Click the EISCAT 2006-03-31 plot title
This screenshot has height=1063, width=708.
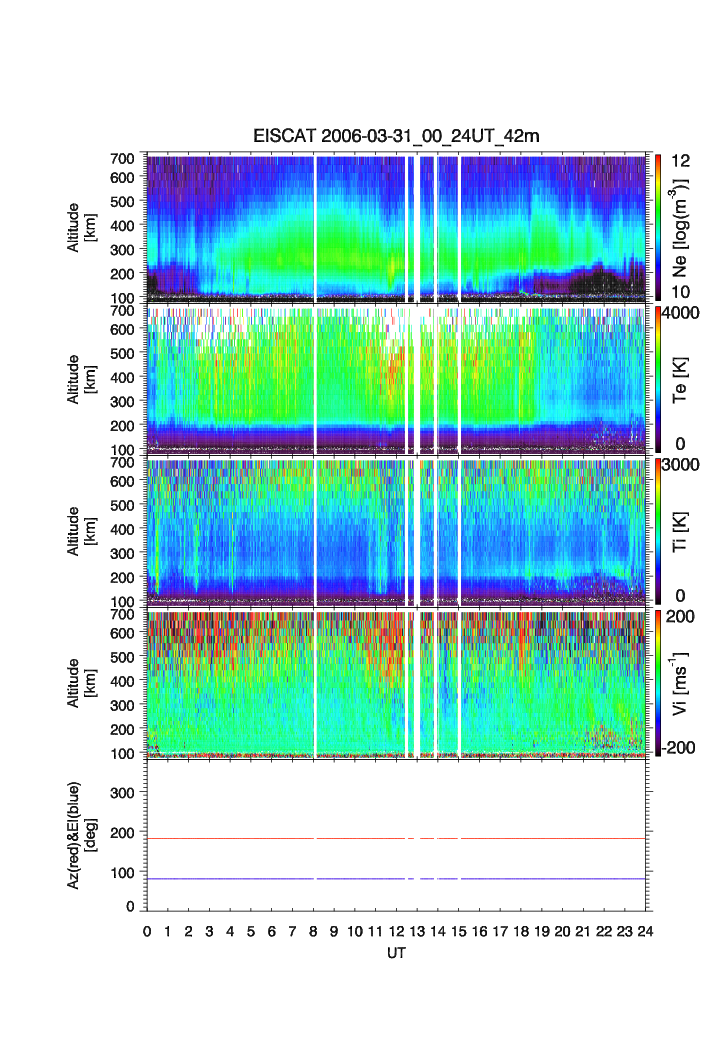click(x=400, y=136)
